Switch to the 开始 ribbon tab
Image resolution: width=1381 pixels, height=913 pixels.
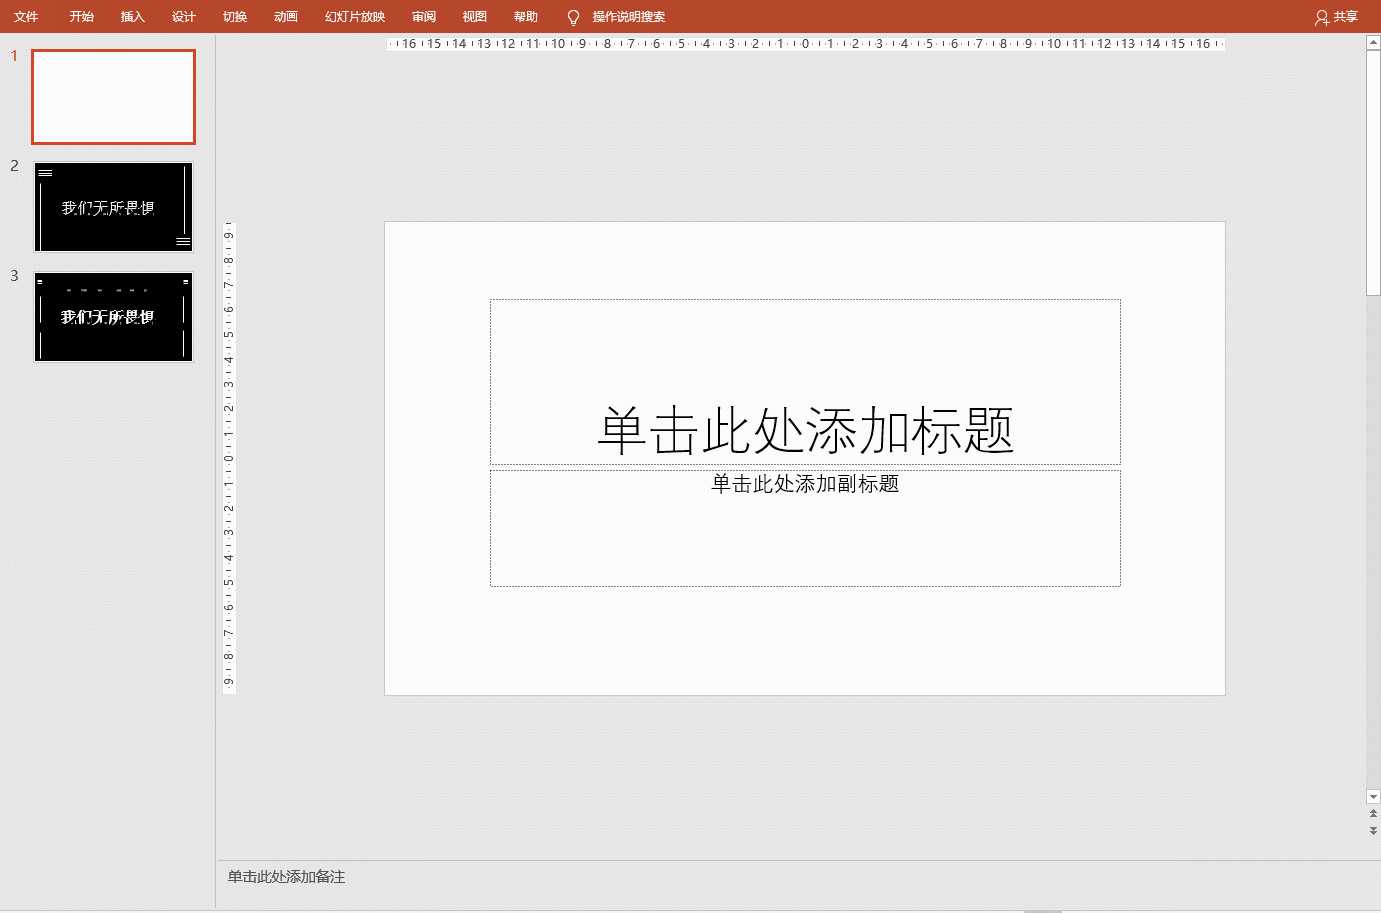82,16
